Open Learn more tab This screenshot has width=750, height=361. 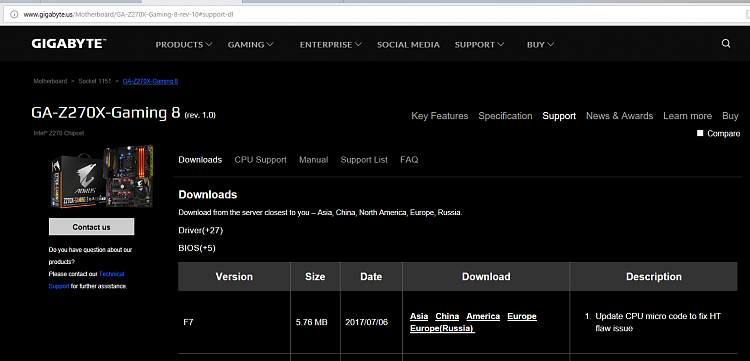pyautogui.click(x=687, y=116)
